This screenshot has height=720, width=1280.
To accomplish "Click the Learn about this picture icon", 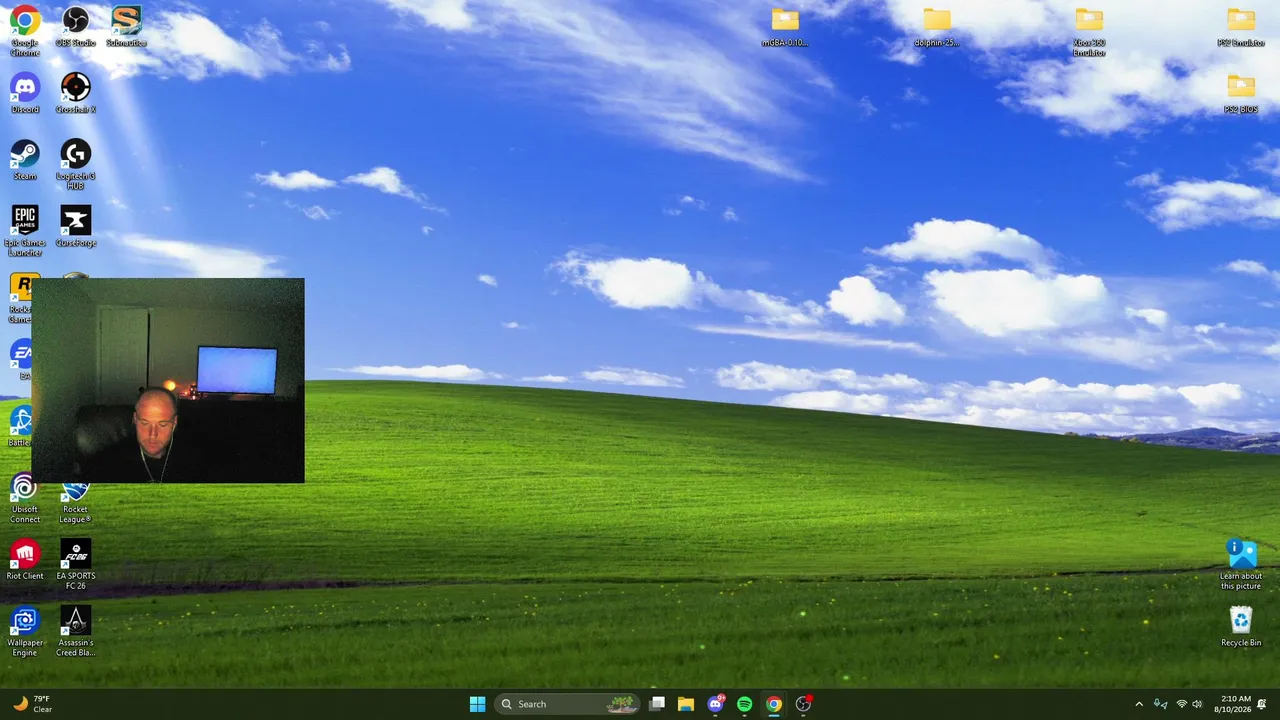I will coord(1241,565).
